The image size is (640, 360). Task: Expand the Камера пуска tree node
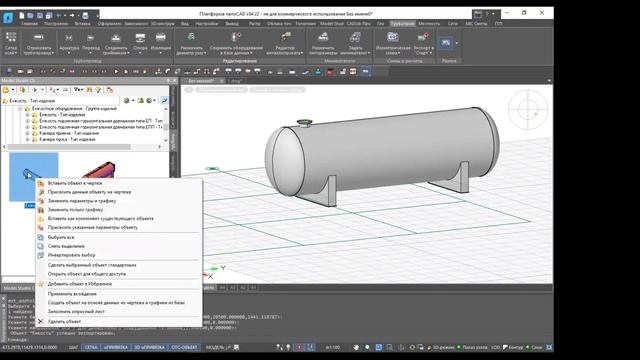coord(28,140)
